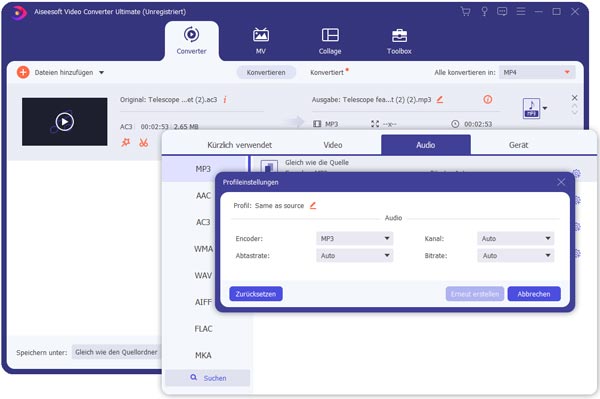Open the Kanal dropdown
Screen dimensions: 600x399
tap(515, 238)
